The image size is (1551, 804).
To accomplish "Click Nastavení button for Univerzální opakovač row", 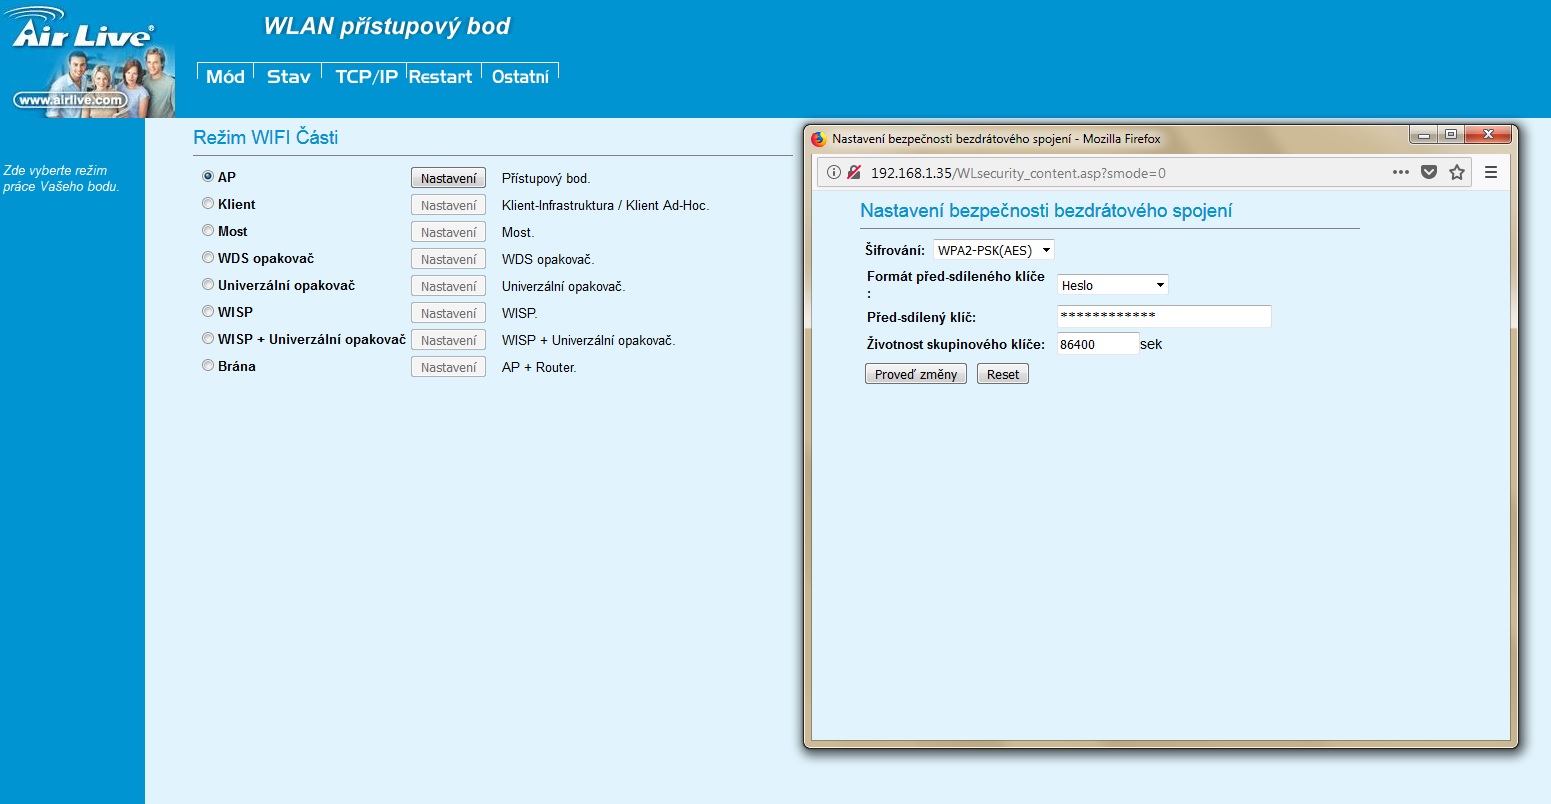I will 448,286.
